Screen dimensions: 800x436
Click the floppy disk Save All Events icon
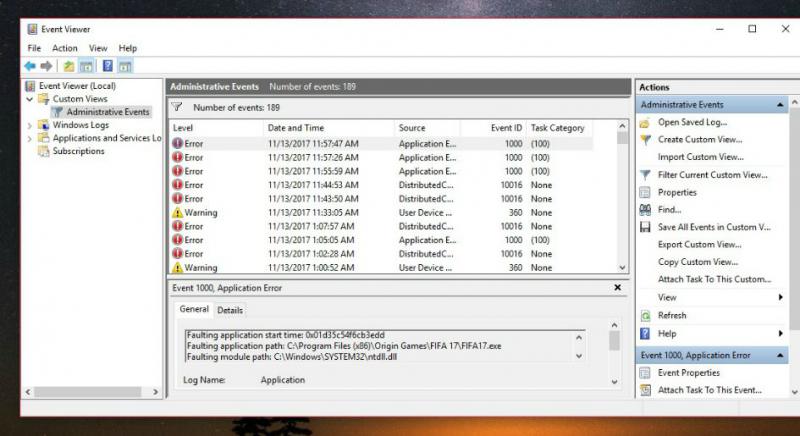[x=645, y=227]
